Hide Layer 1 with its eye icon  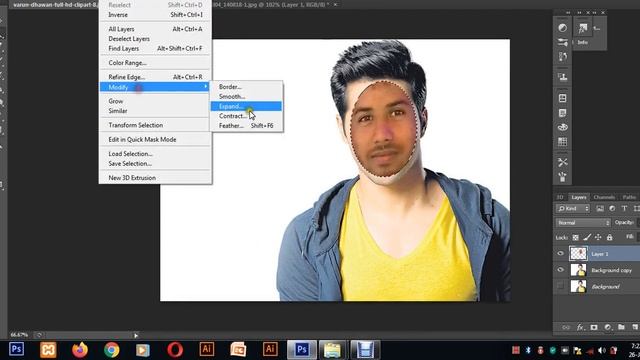560,253
